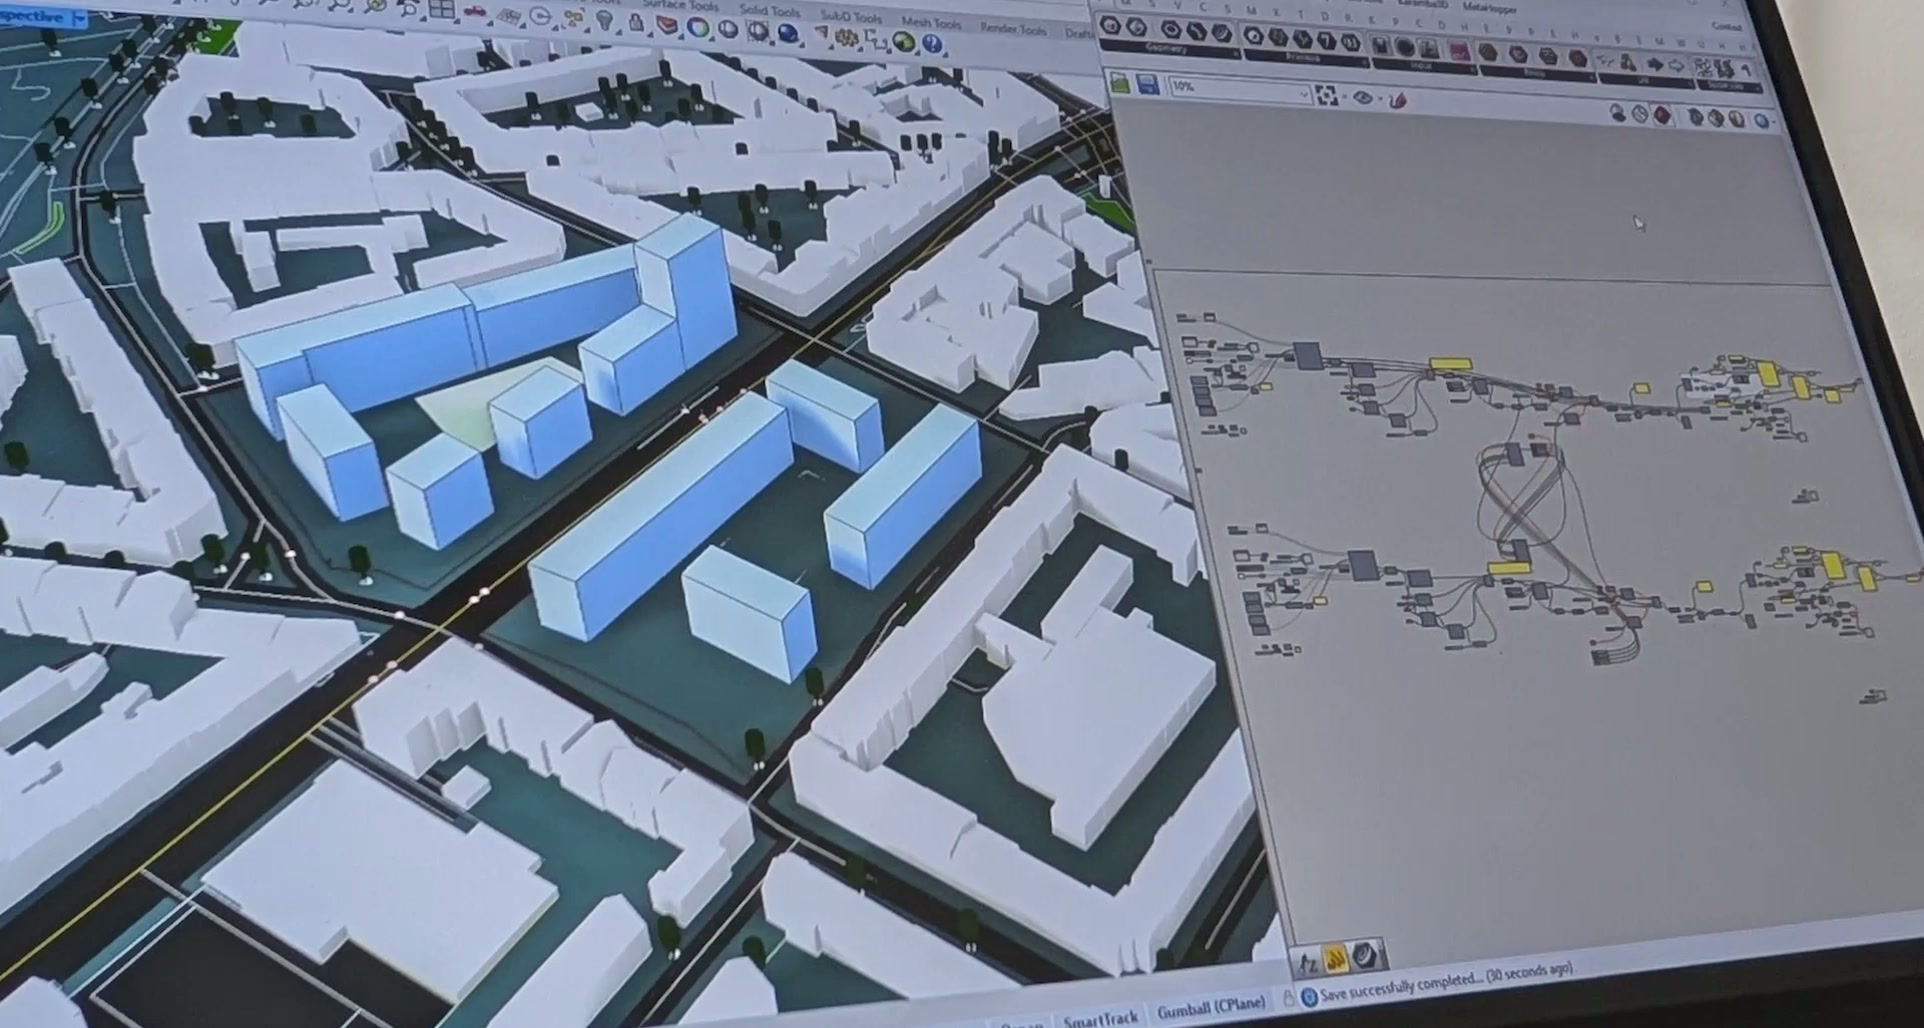
Task: Click the red preview icon on the canvas toolbar's right side
Action: (1663, 115)
